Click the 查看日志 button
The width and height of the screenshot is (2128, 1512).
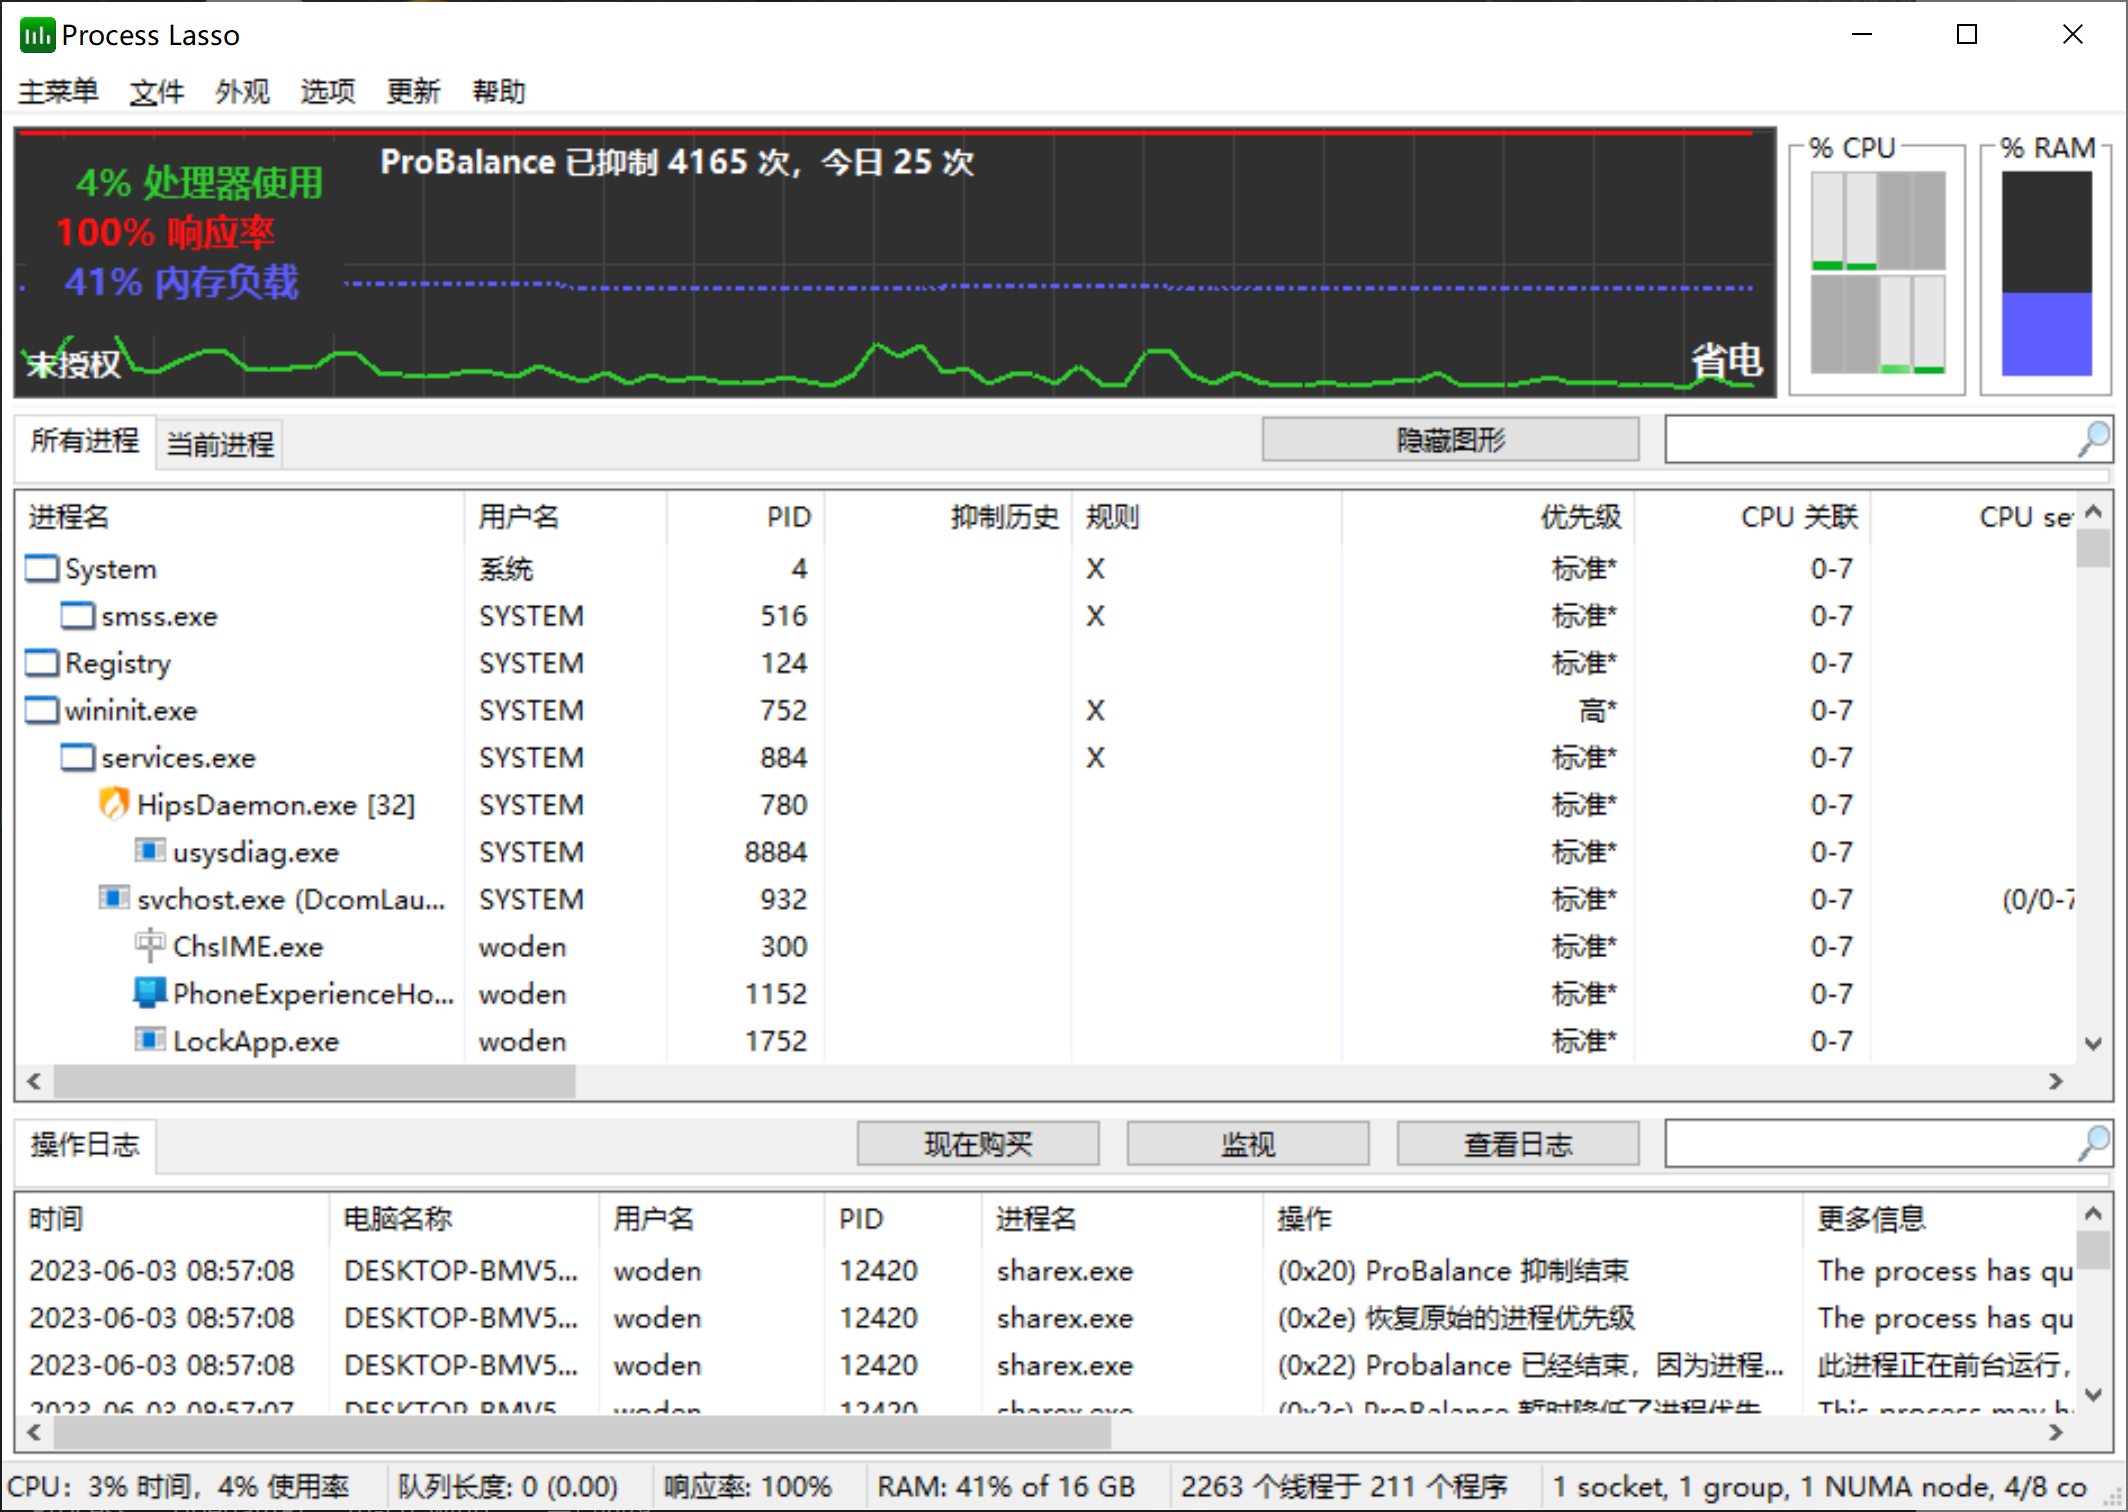tap(1517, 1143)
